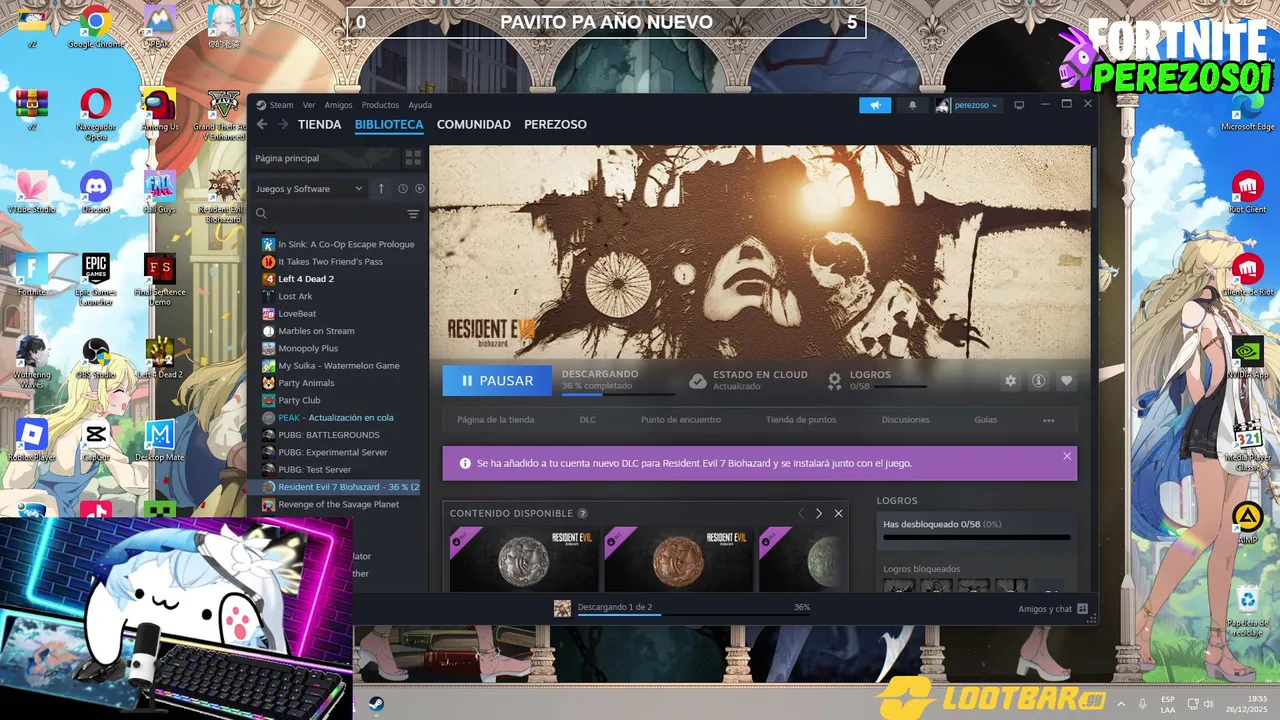Select My Suika - Watermelon Game
The height and width of the screenshot is (720, 1280).
click(338, 365)
